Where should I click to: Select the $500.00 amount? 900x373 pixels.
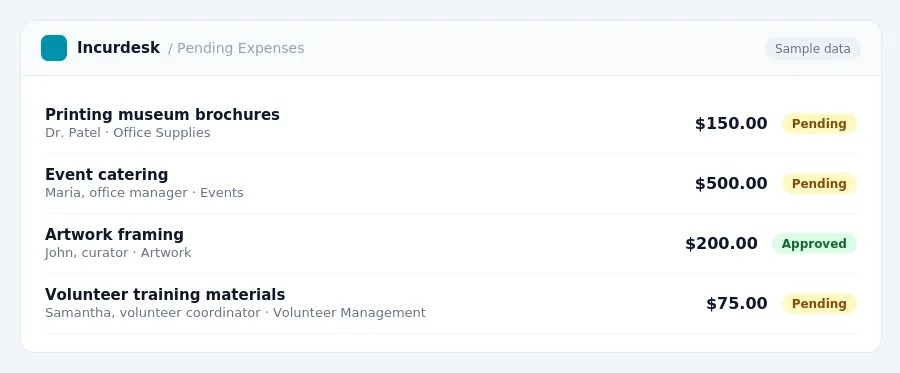coord(731,184)
